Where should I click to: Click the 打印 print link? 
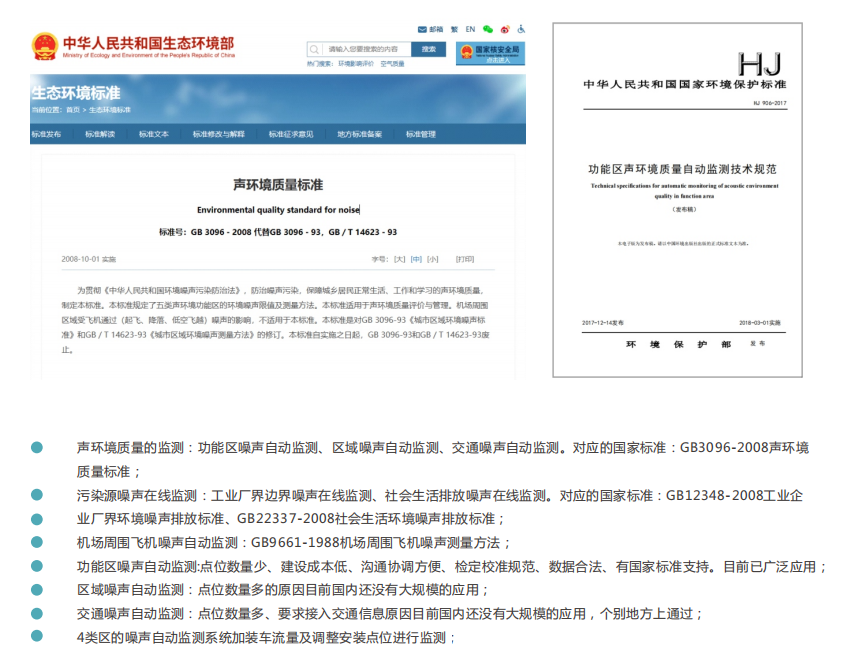pos(465,259)
